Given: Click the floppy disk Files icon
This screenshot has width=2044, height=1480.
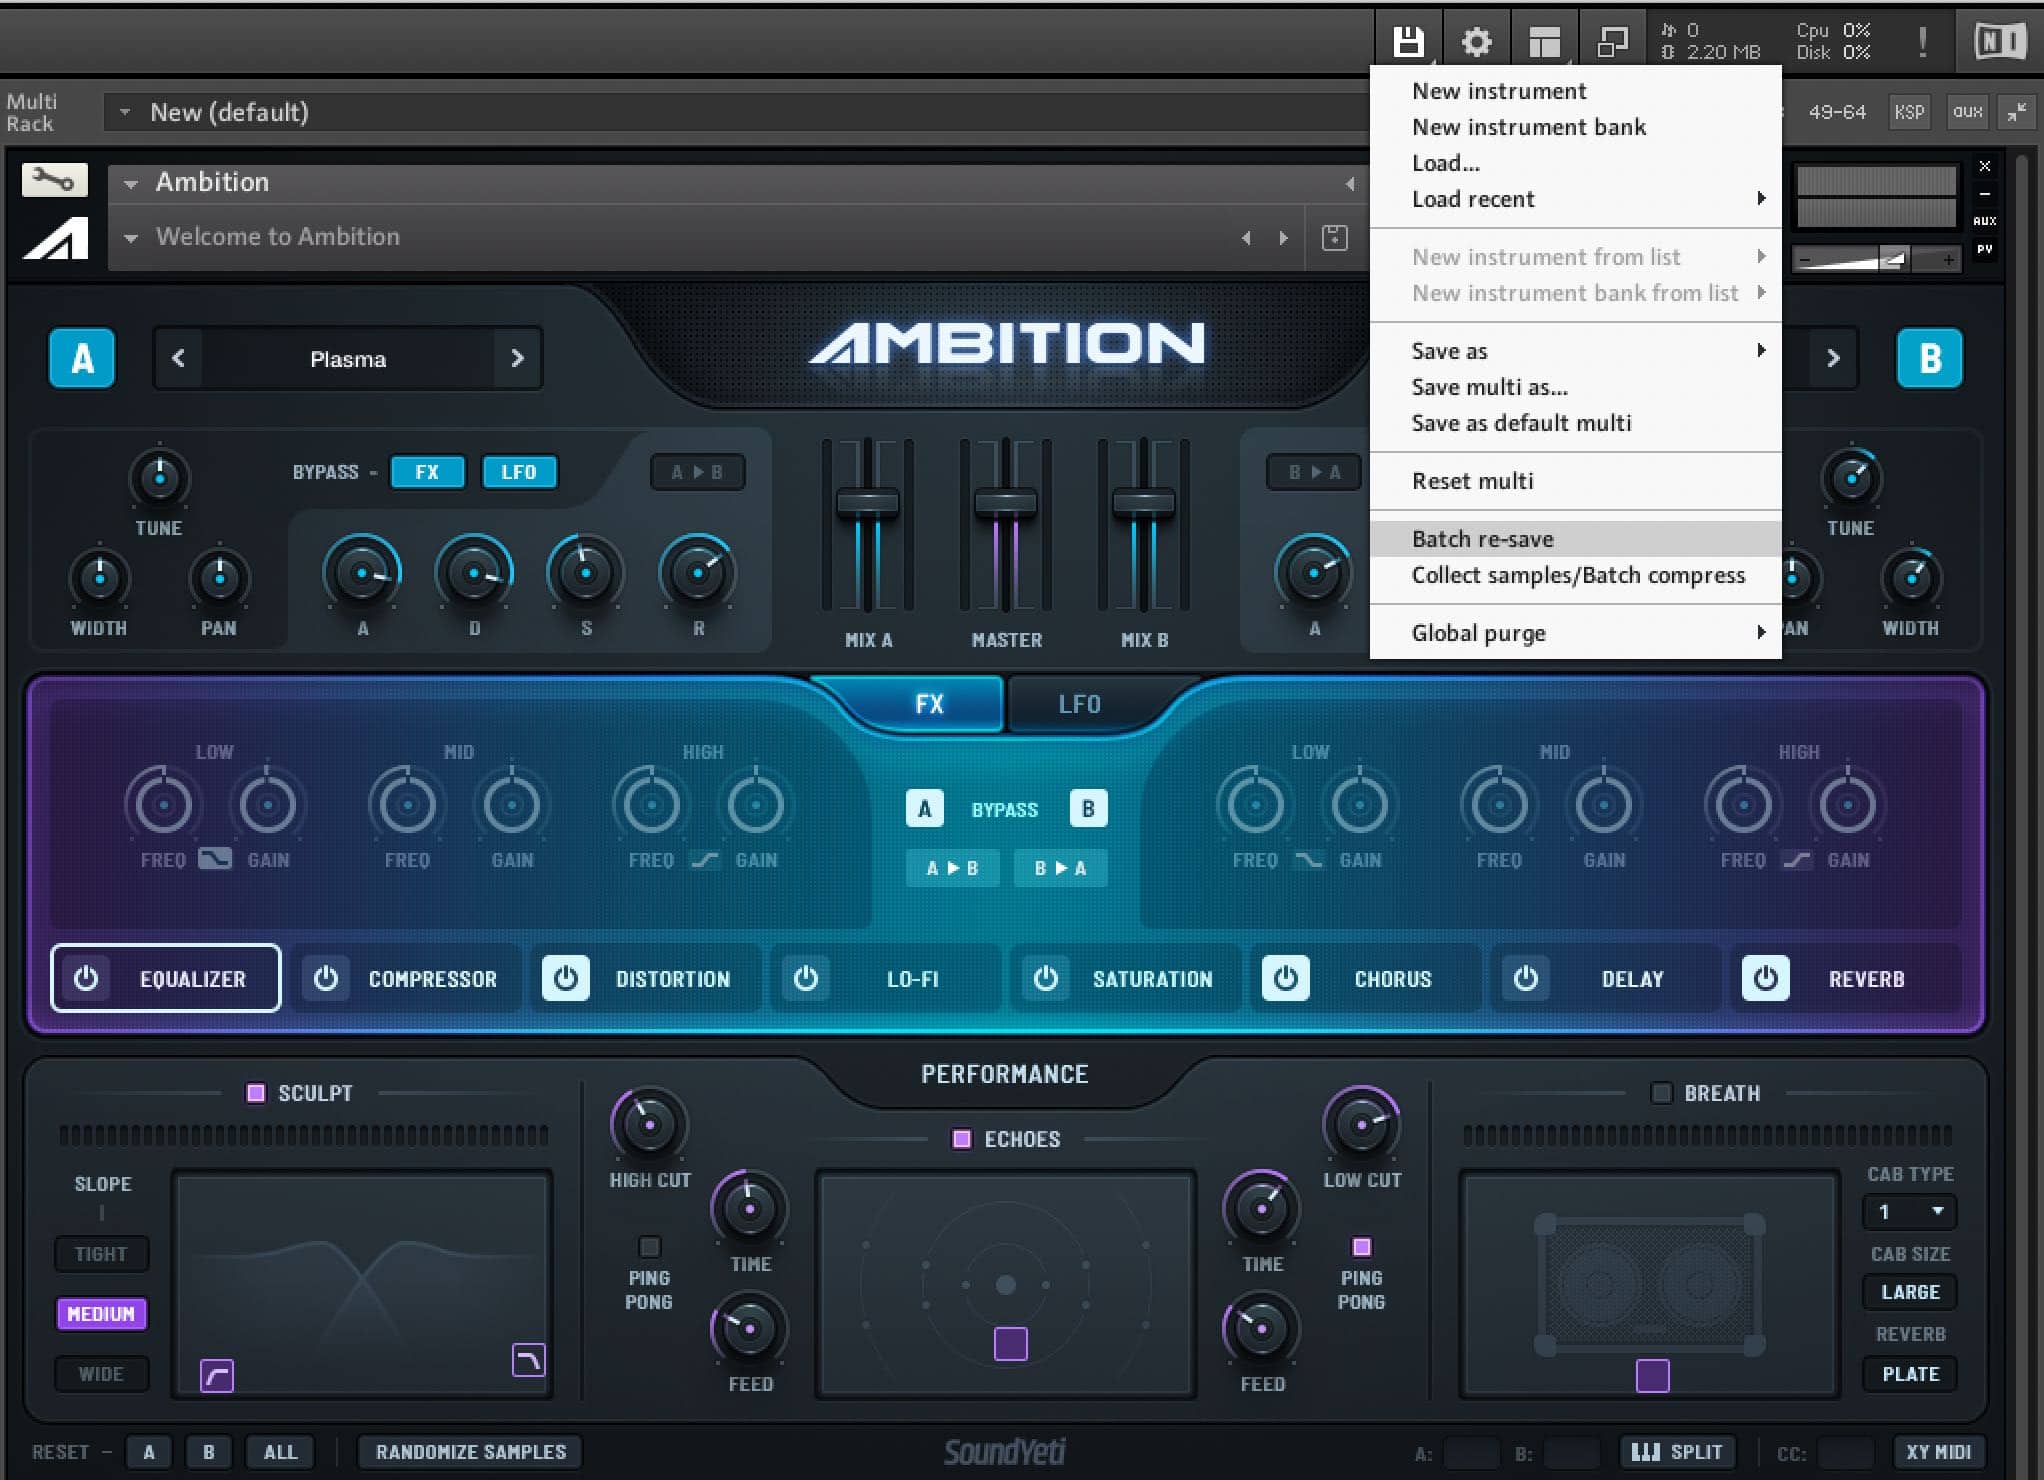Looking at the screenshot, I should [1408, 41].
